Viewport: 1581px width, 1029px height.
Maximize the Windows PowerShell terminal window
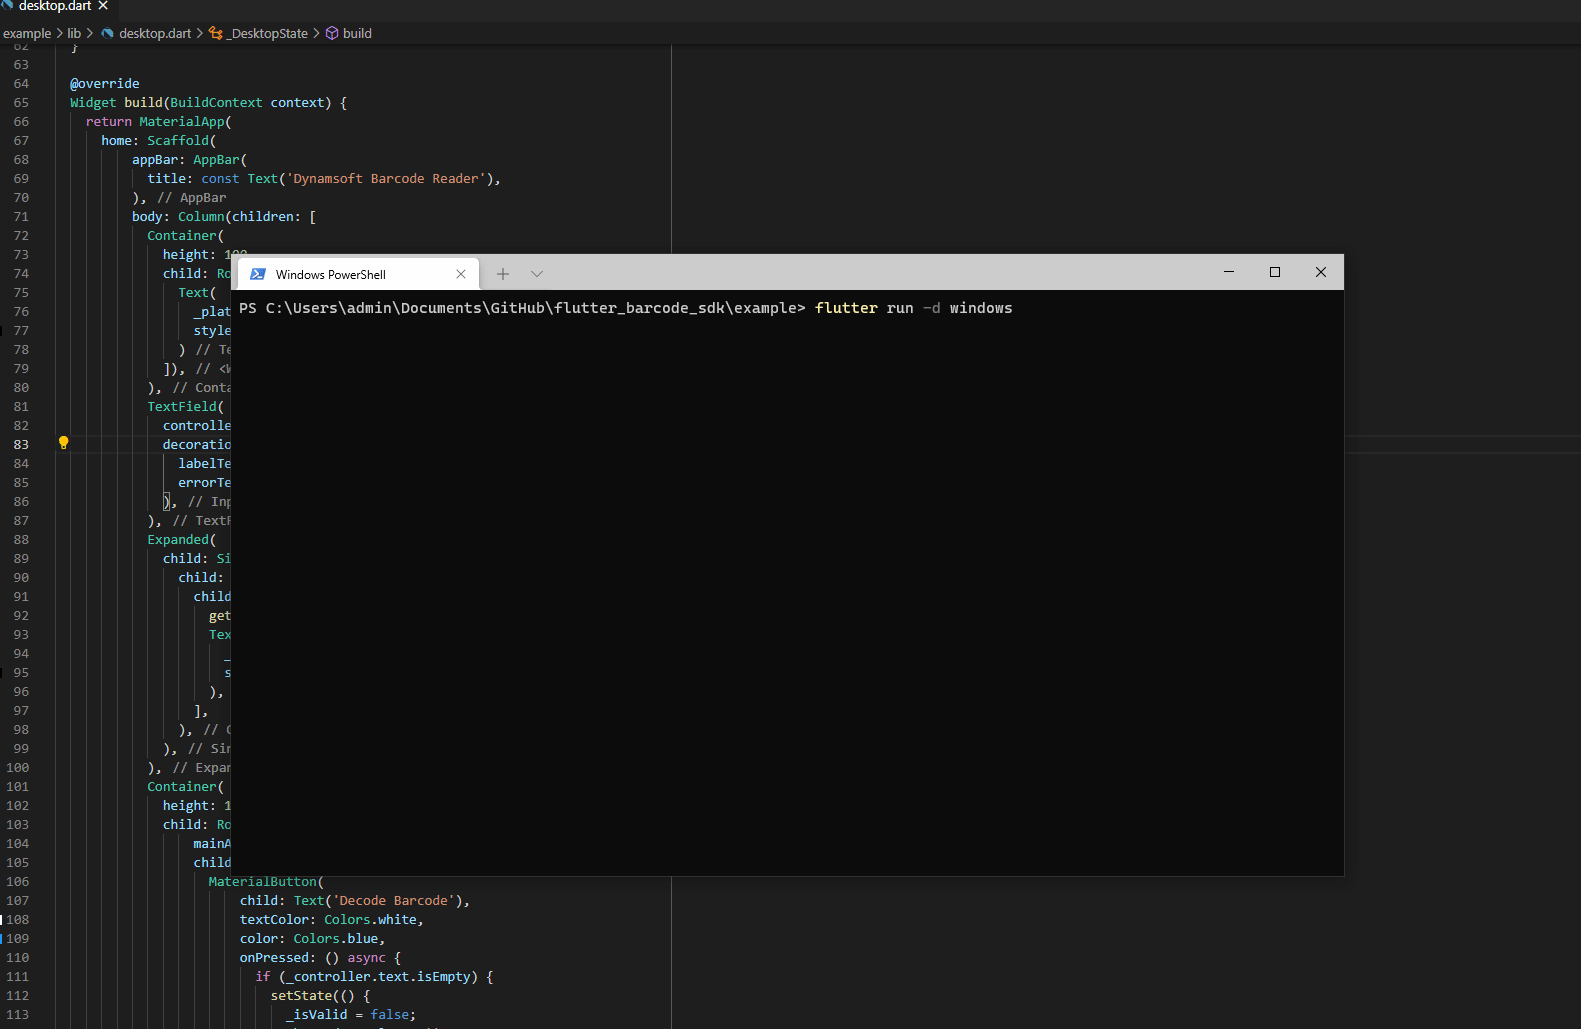1275,272
